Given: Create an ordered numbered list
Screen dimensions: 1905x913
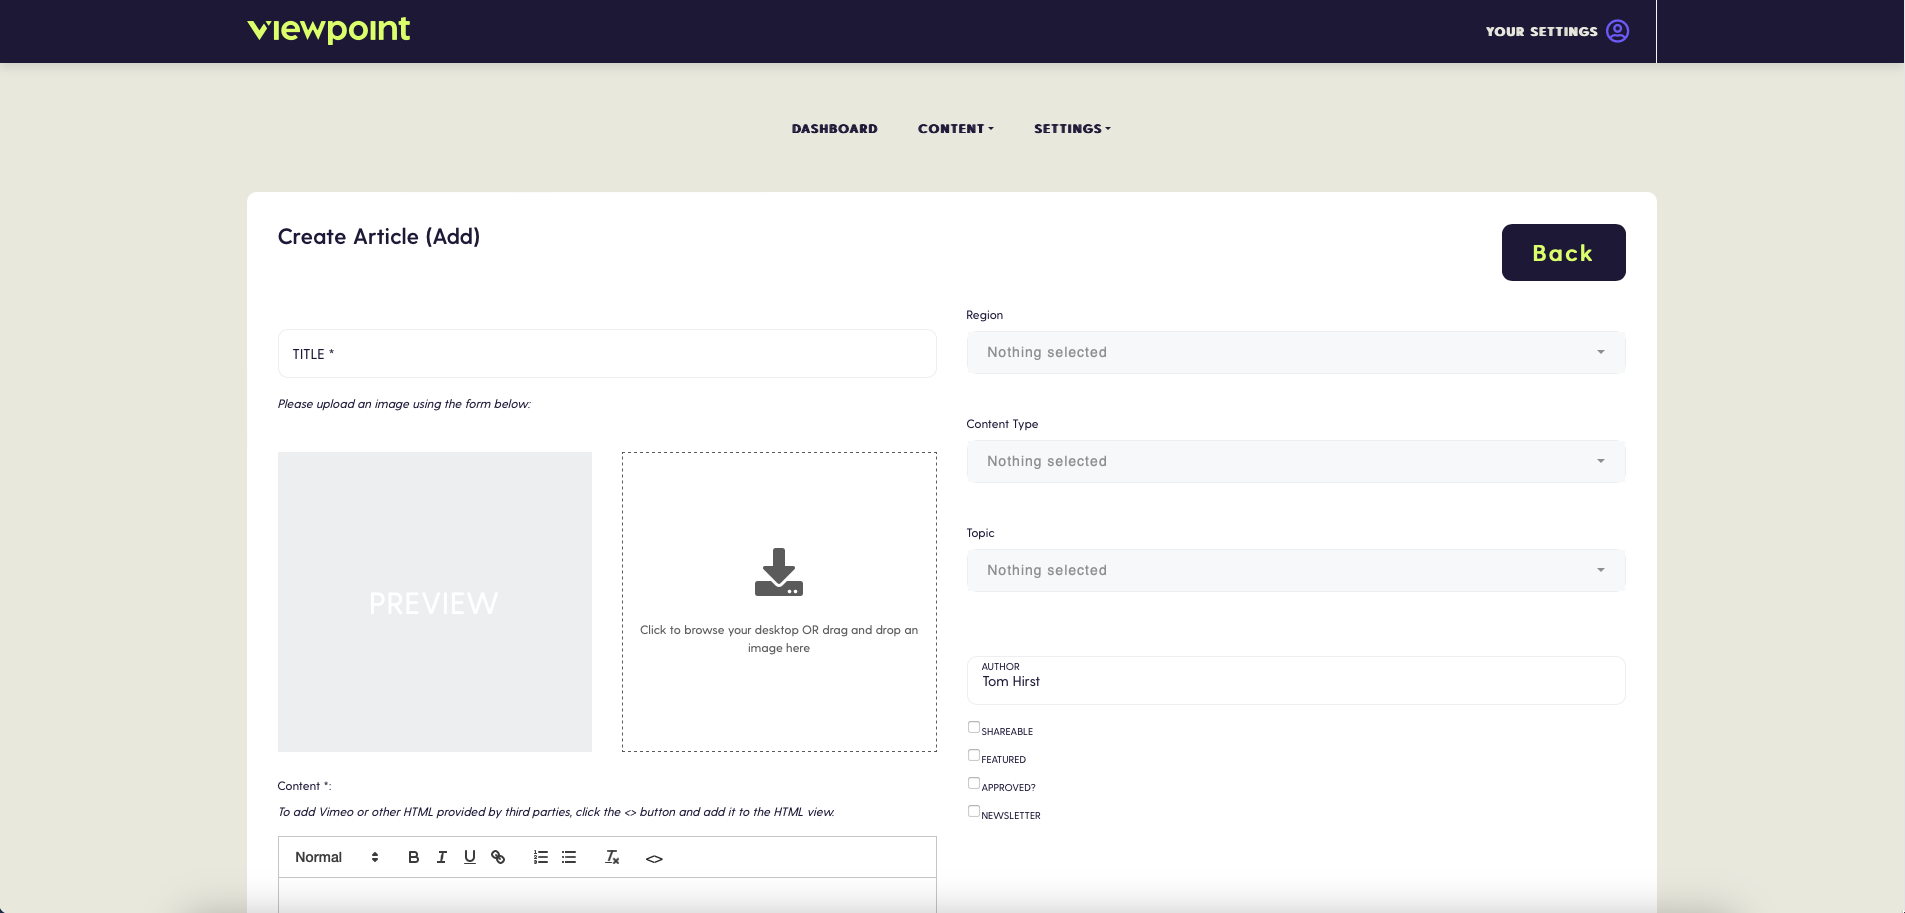Looking at the screenshot, I should click(541, 857).
